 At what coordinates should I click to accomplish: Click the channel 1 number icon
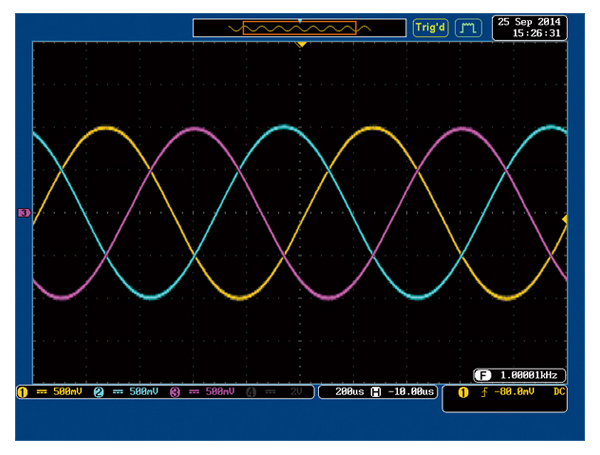pyautogui.click(x=23, y=392)
